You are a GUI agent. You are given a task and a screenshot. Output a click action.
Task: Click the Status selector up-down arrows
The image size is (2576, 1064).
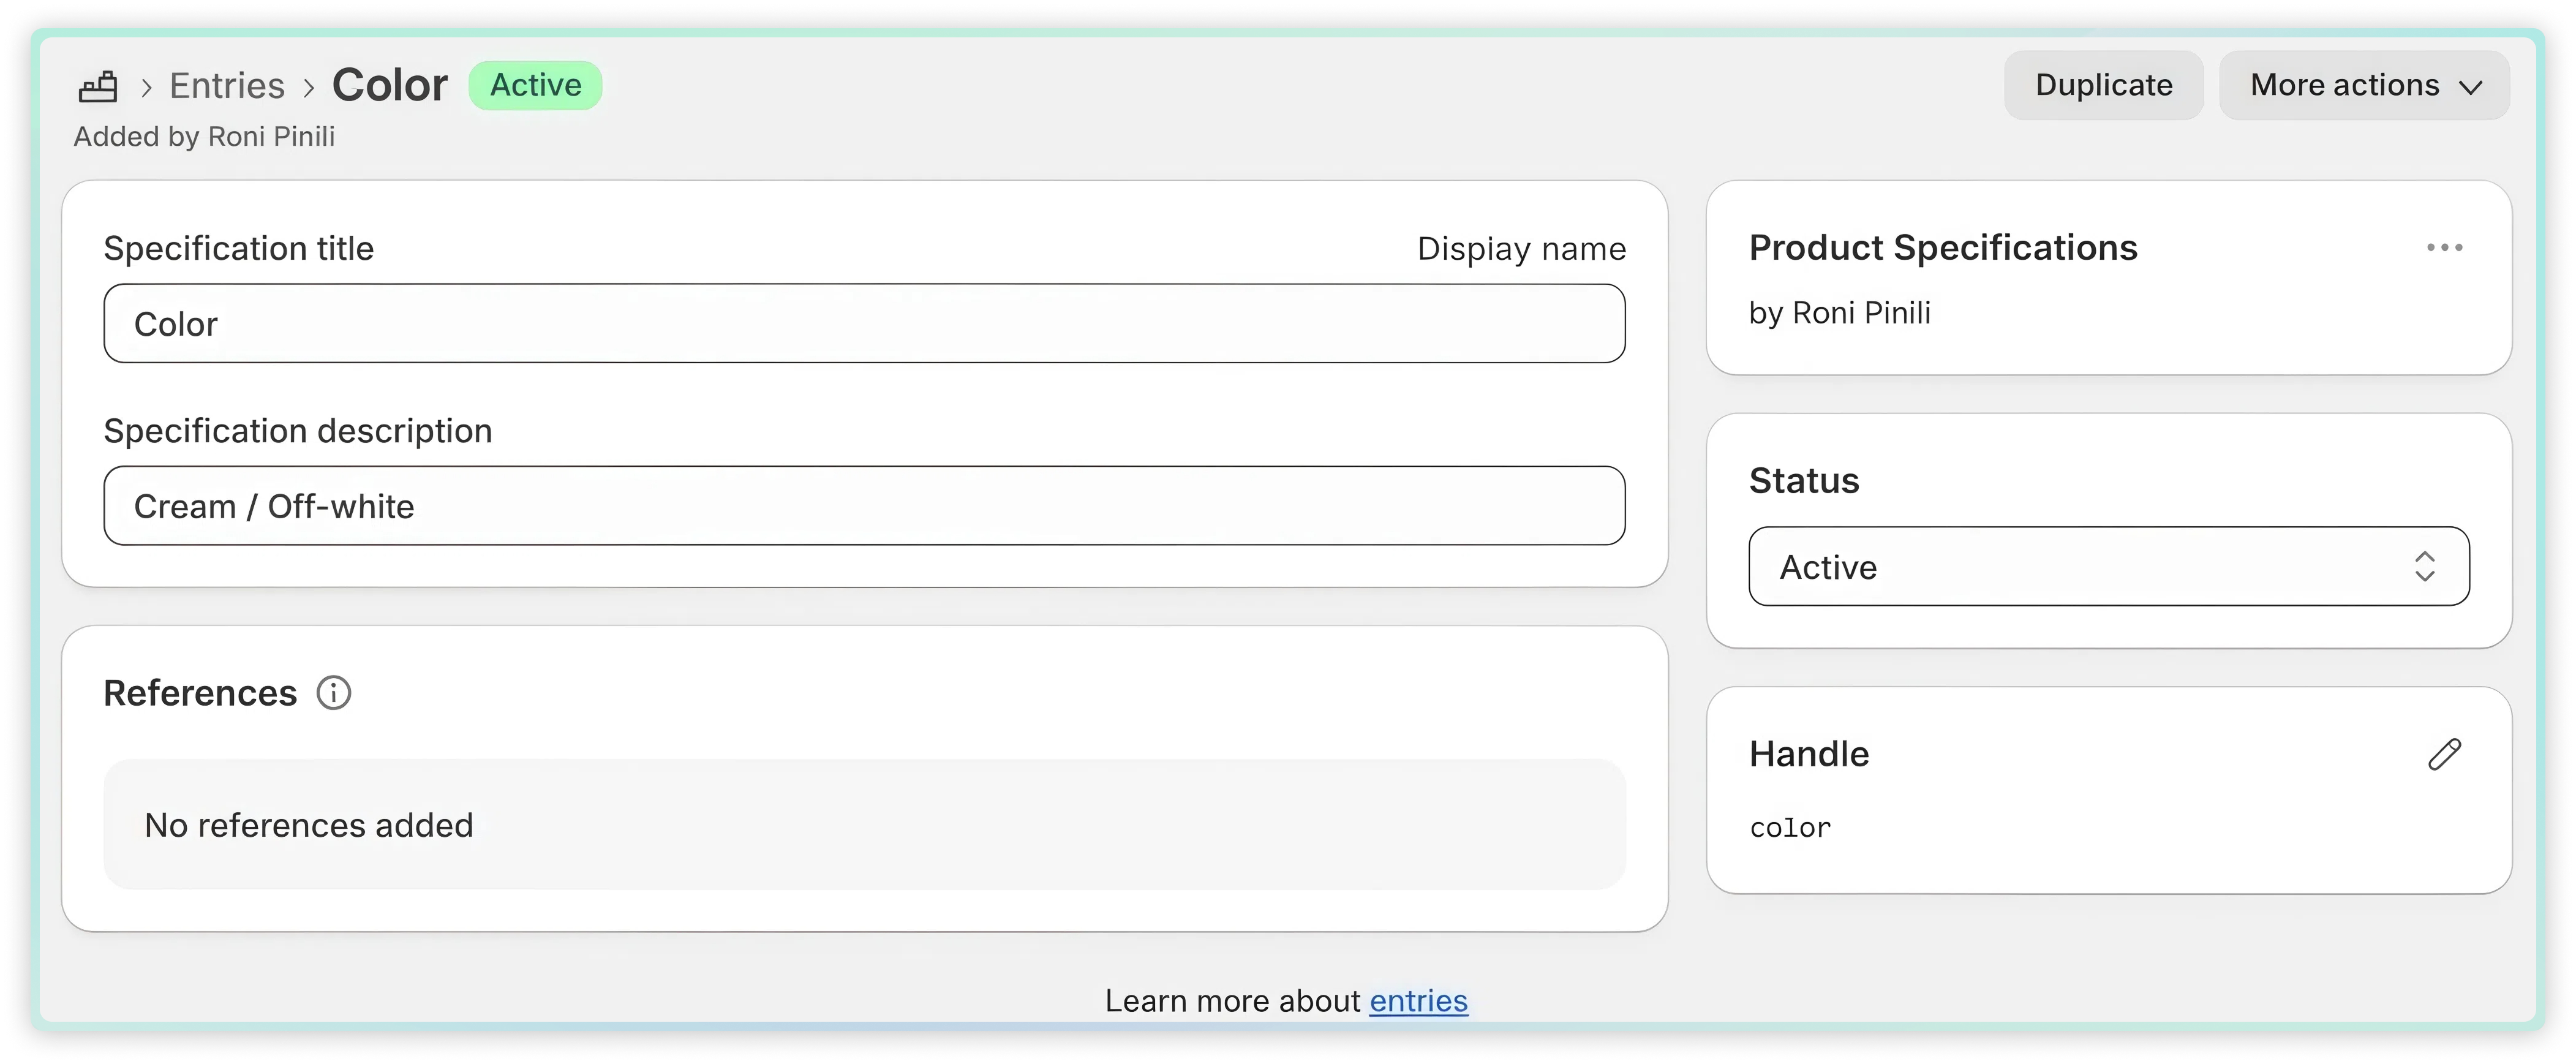click(x=2424, y=567)
